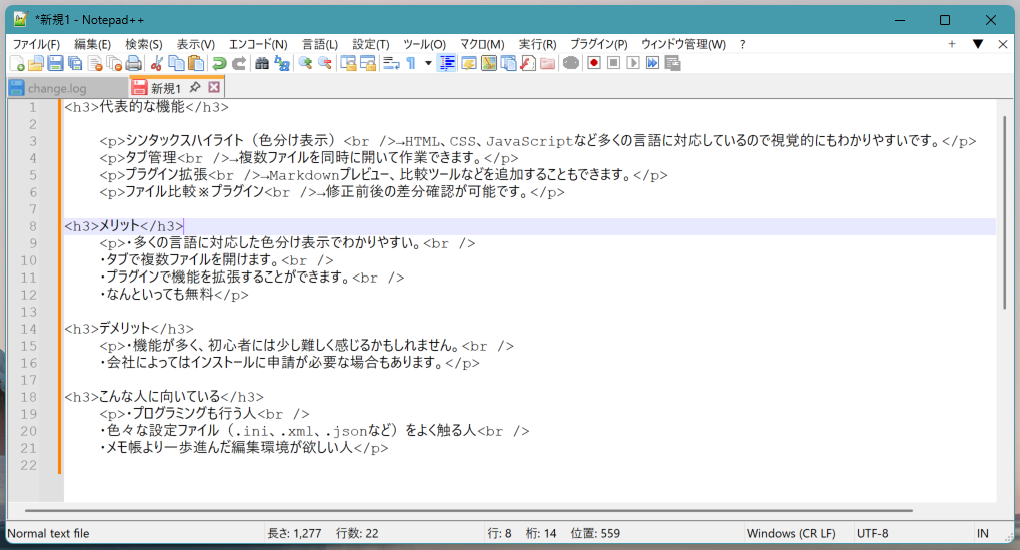Image resolution: width=1020 pixels, height=550 pixels.
Task: Open the 設定(T) menu
Action: click(371, 44)
